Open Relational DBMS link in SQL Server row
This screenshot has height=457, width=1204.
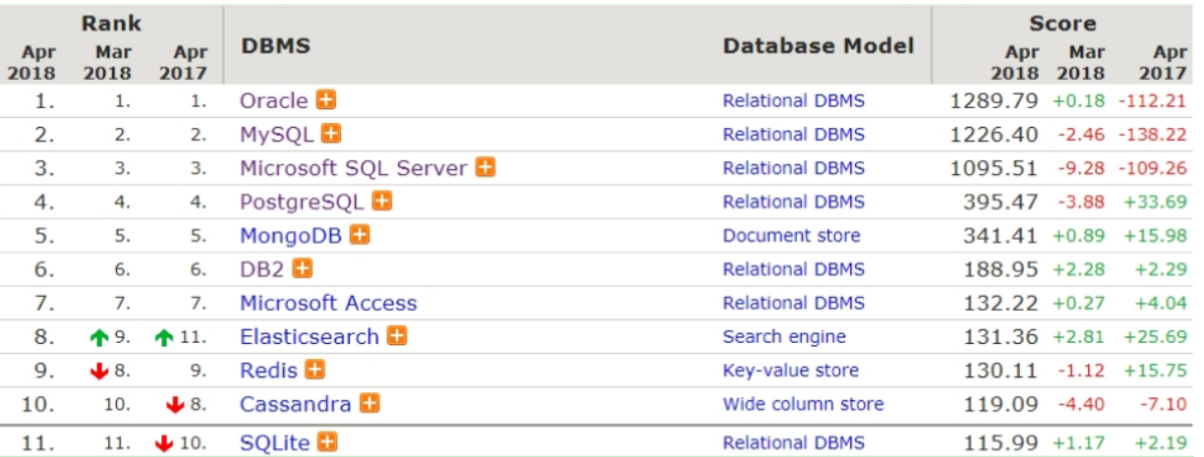coord(794,168)
